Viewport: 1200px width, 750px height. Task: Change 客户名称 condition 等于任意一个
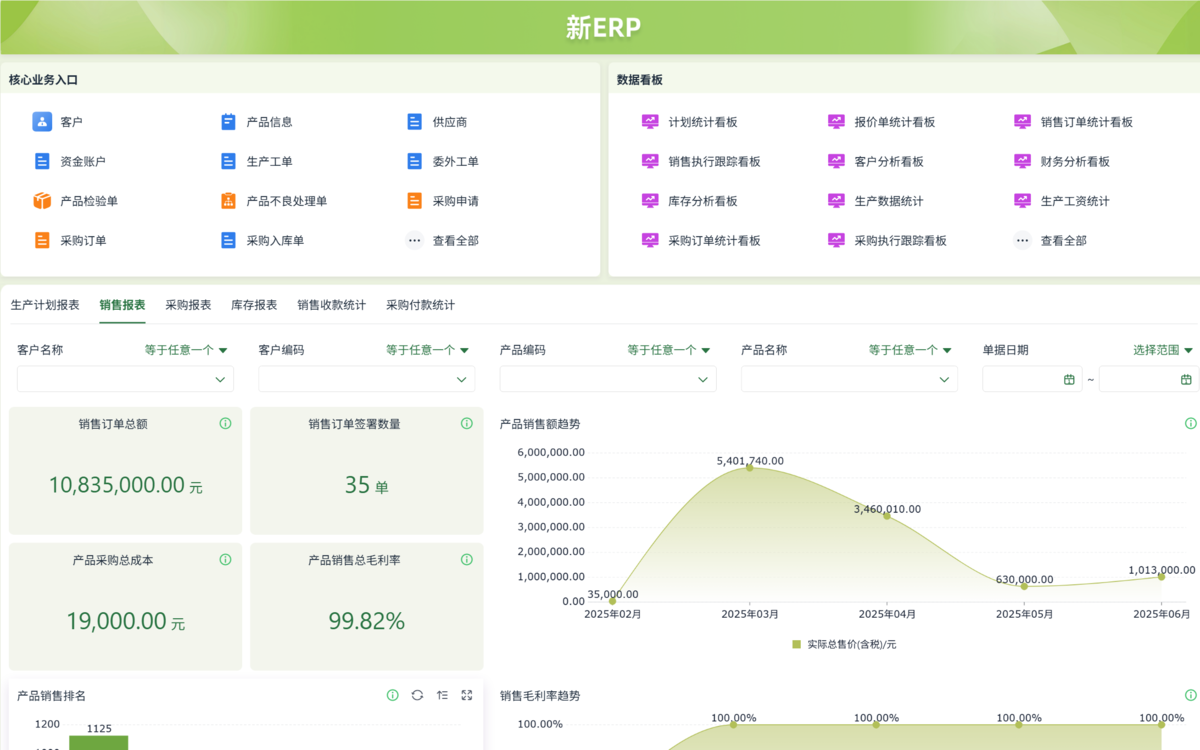click(x=186, y=350)
